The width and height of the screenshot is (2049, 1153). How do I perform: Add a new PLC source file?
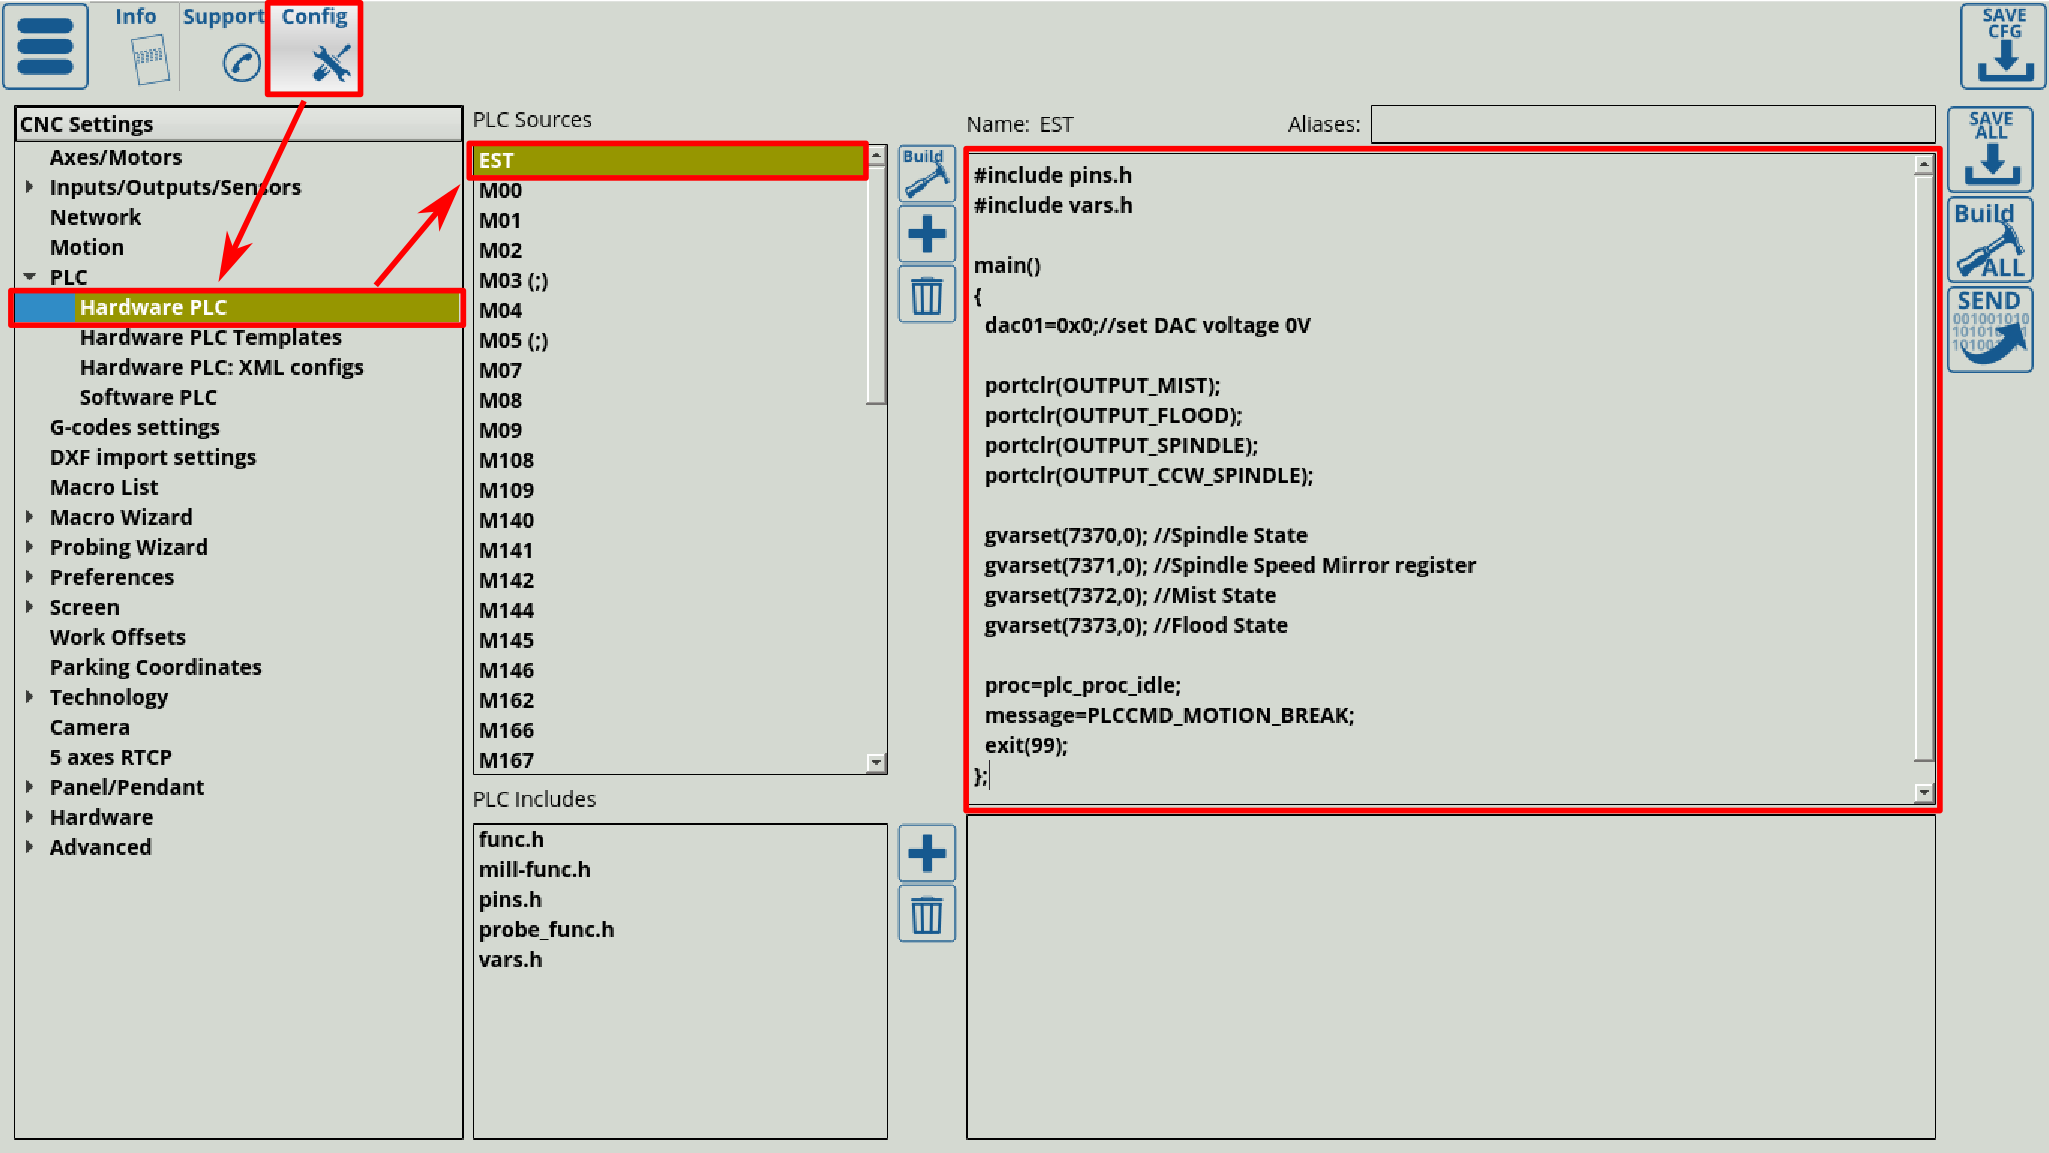926,234
